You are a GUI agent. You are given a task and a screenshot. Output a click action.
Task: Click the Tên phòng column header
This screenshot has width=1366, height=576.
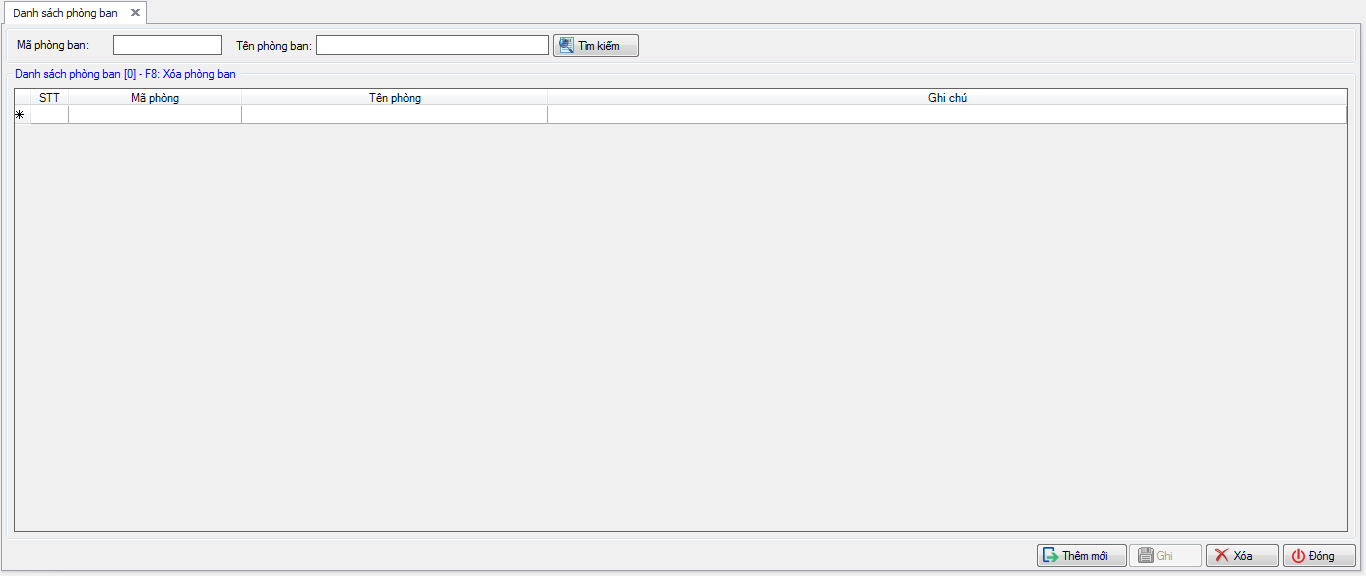tap(394, 97)
